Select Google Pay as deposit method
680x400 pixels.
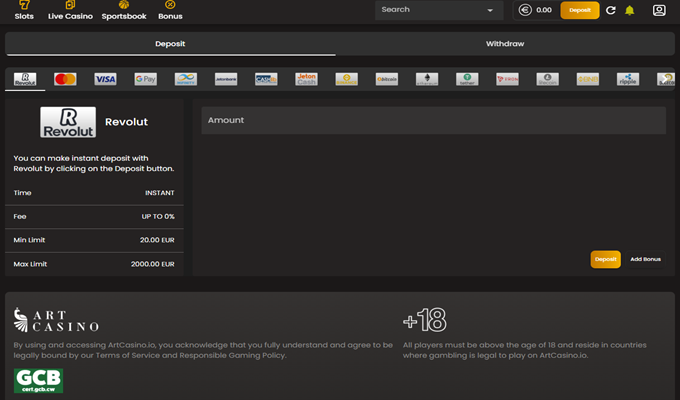145,79
